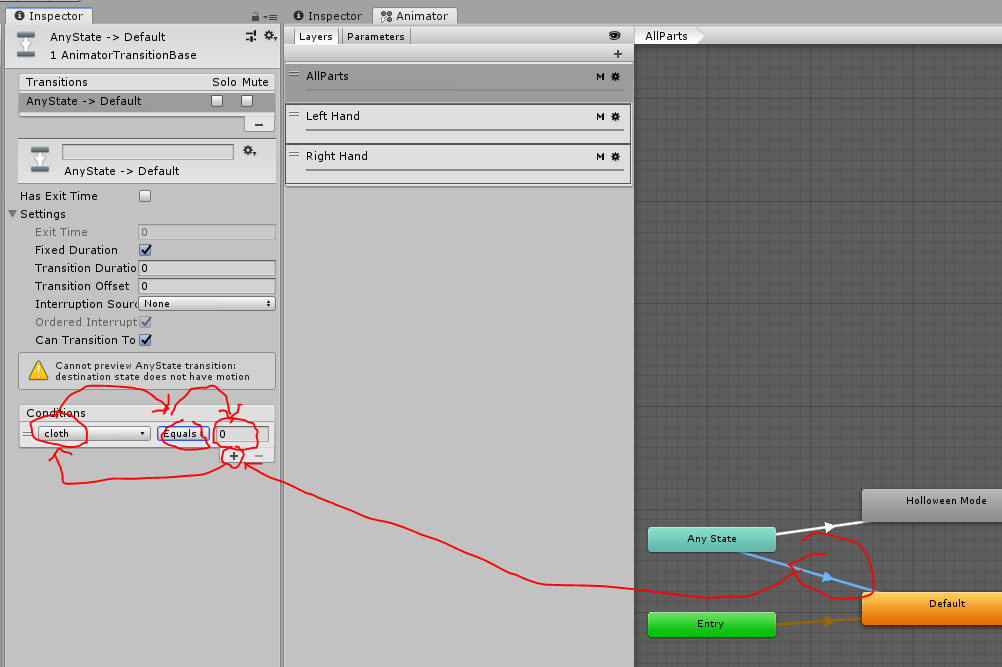This screenshot has height=667, width=1002.
Task: Click the Conditions list header
Action: (x=147, y=413)
